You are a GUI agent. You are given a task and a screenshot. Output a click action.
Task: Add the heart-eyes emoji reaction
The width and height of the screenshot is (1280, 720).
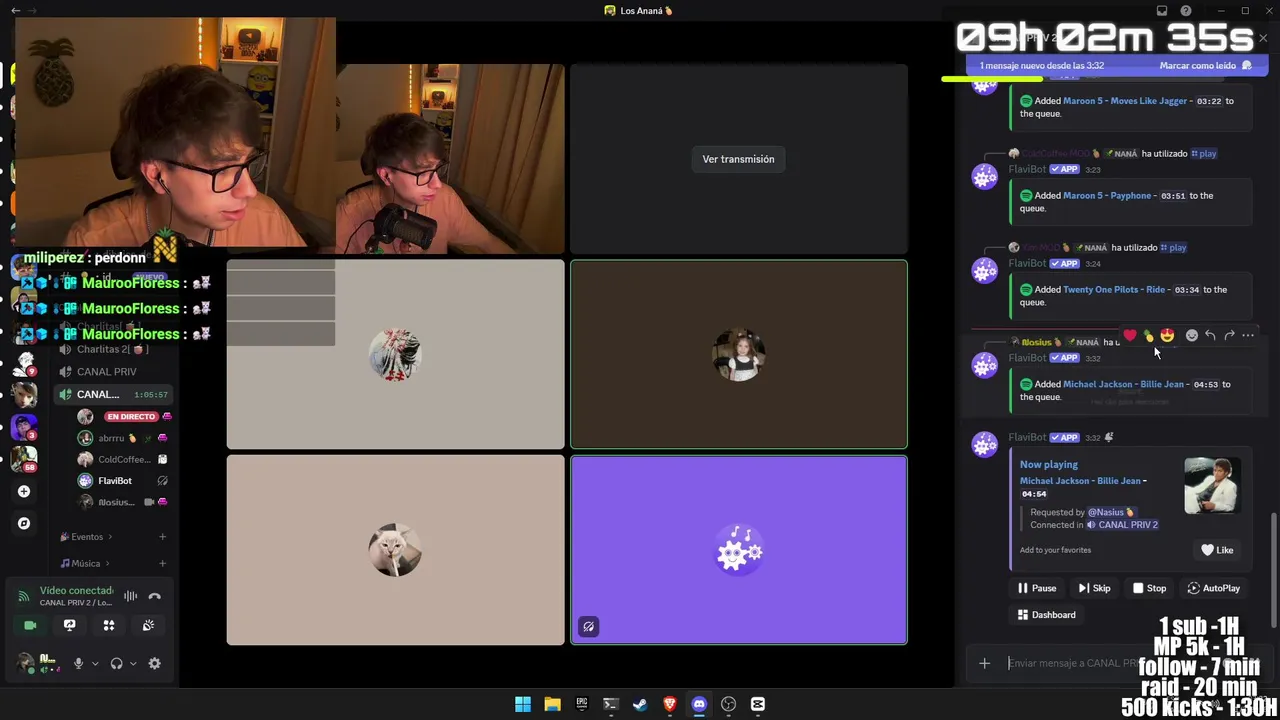click(1167, 336)
